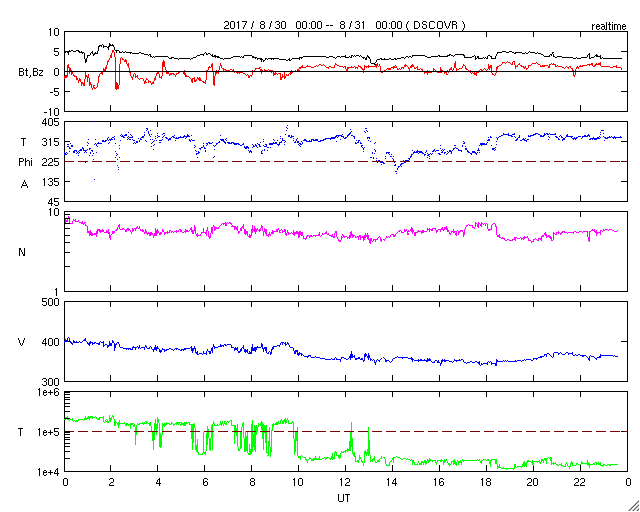Click the '12' hour tick label on x-axis
640x512 pixels.
point(345,482)
